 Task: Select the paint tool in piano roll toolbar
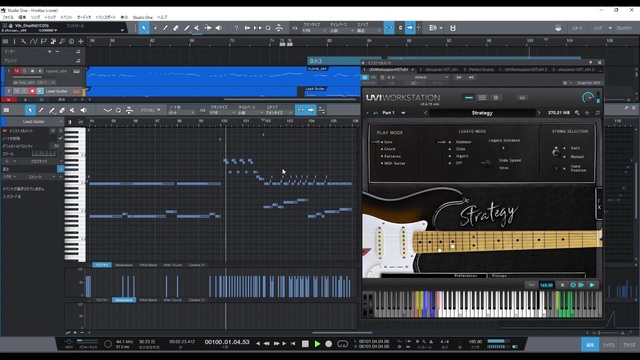52,110
